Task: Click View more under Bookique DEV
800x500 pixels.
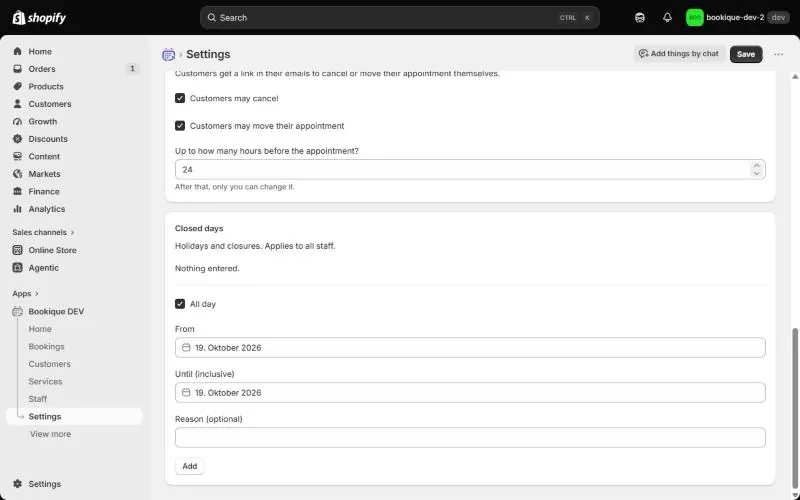Action: coord(50,434)
